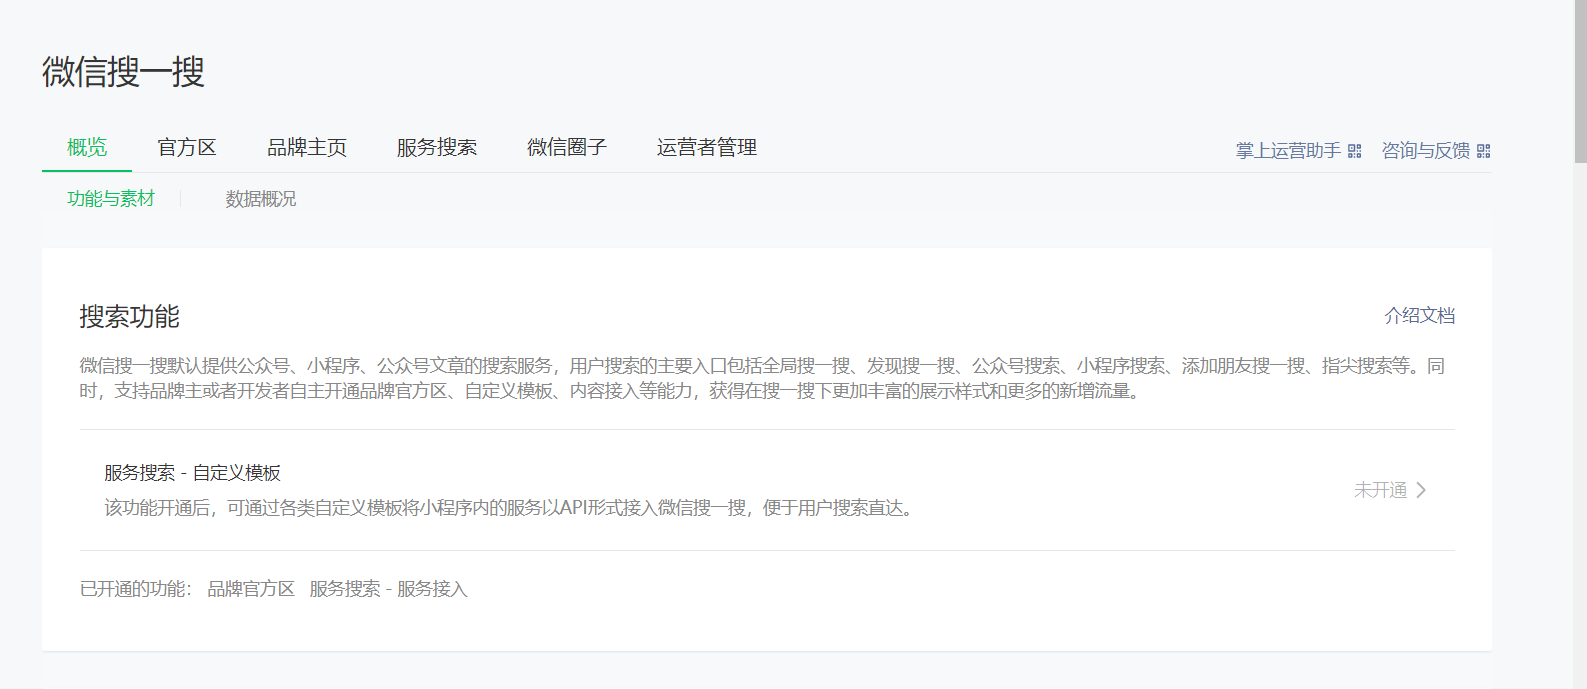Click 服务搜索 - 服务接入 enabled feature
Viewport: 1587px width, 689px height.
coord(388,589)
